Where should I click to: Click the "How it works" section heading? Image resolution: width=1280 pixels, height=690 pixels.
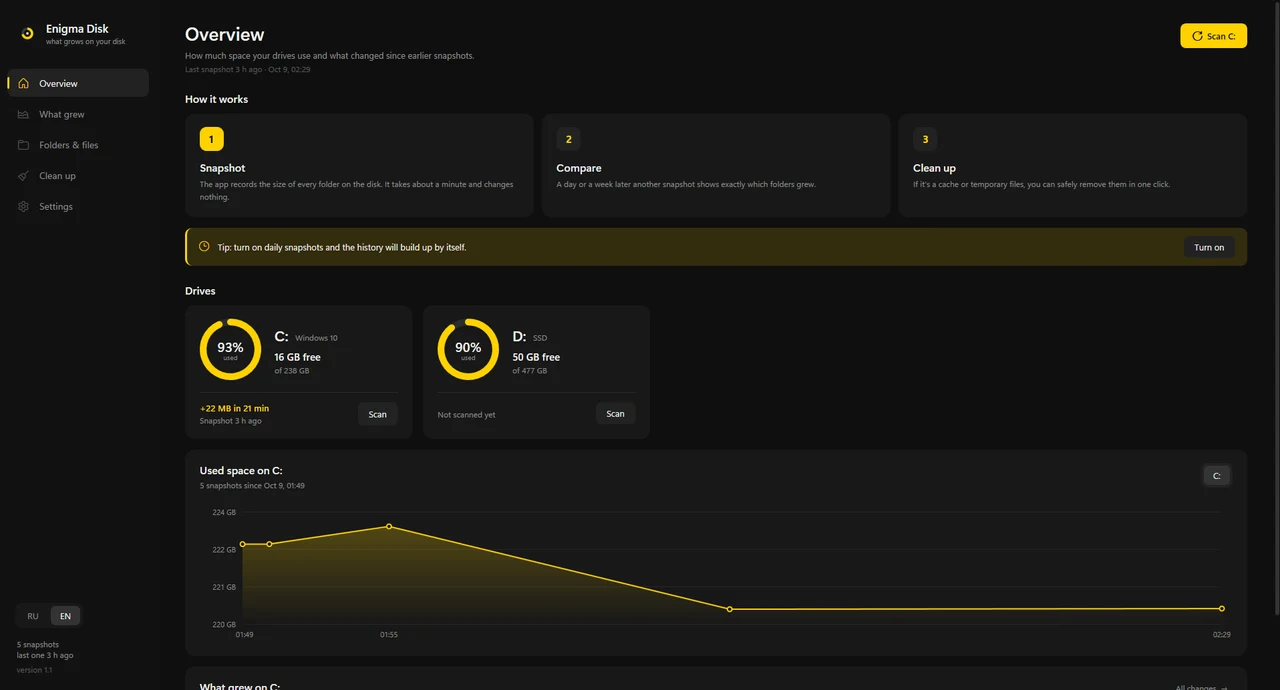(x=216, y=99)
